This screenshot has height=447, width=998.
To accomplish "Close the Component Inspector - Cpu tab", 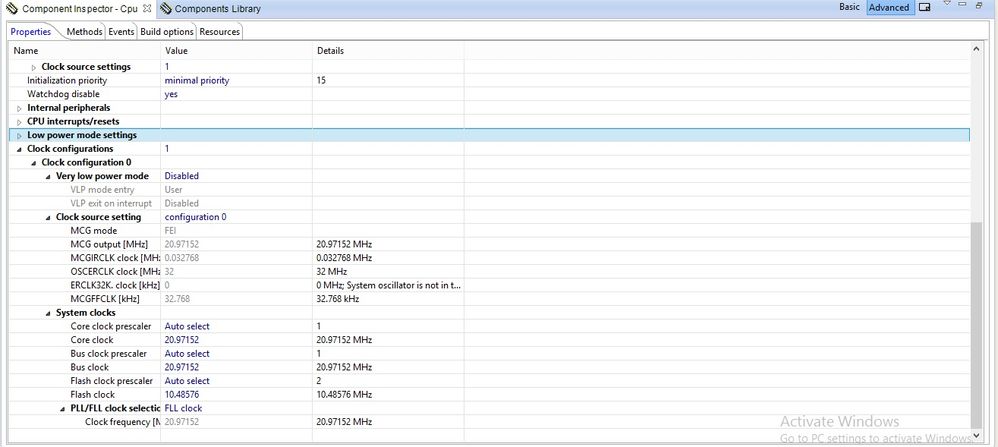I will click(146, 9).
